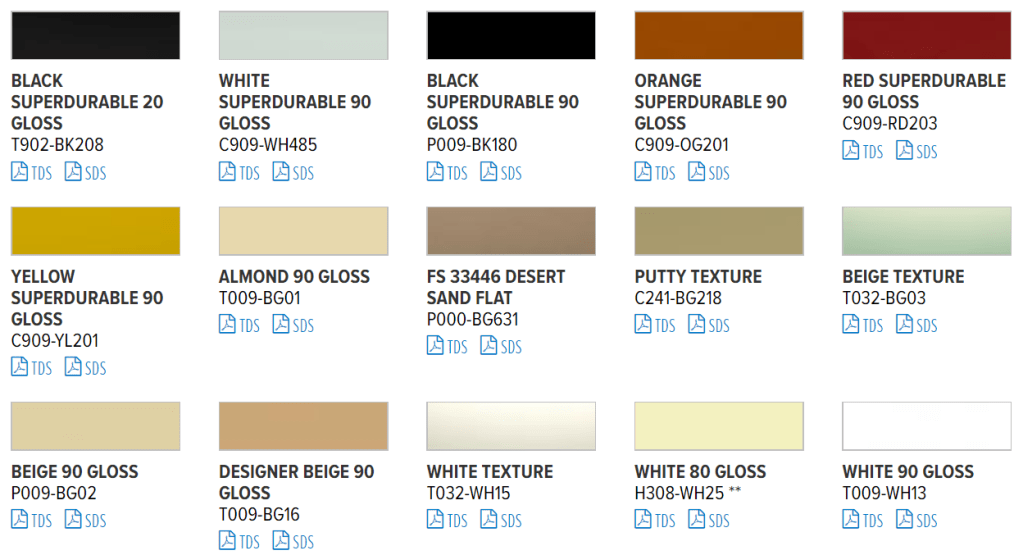Open TDS PDF for Almond 90 Gloss
Viewport: 1023px width, 555px height.
(x=239, y=325)
